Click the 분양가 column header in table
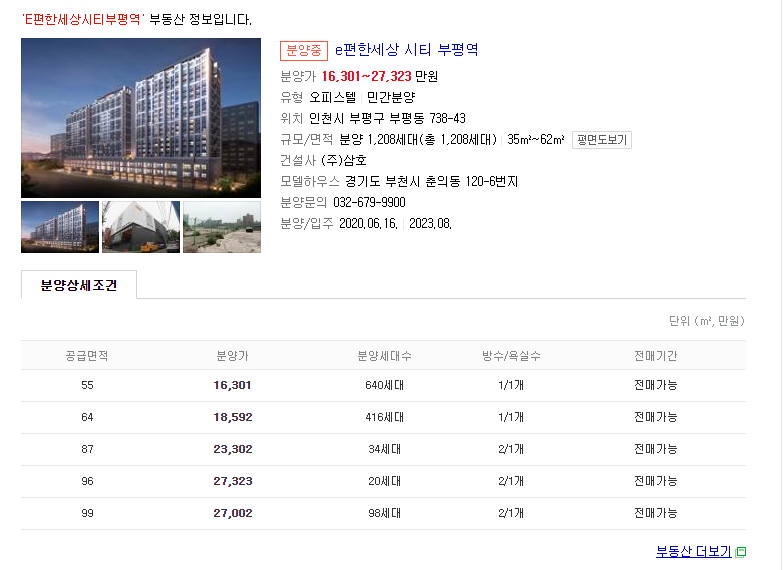The height and width of the screenshot is (570, 784). (232, 356)
